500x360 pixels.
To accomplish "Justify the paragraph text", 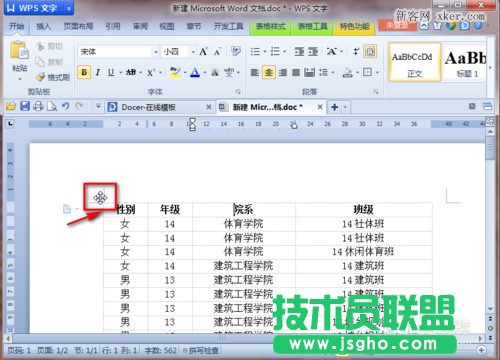I will pos(296,72).
